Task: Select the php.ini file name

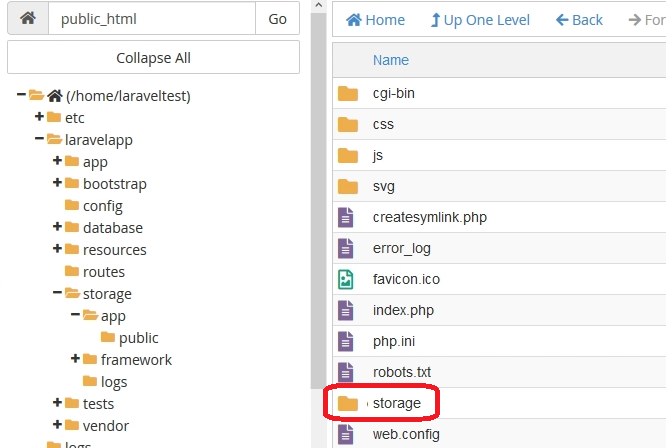Action: click(394, 341)
